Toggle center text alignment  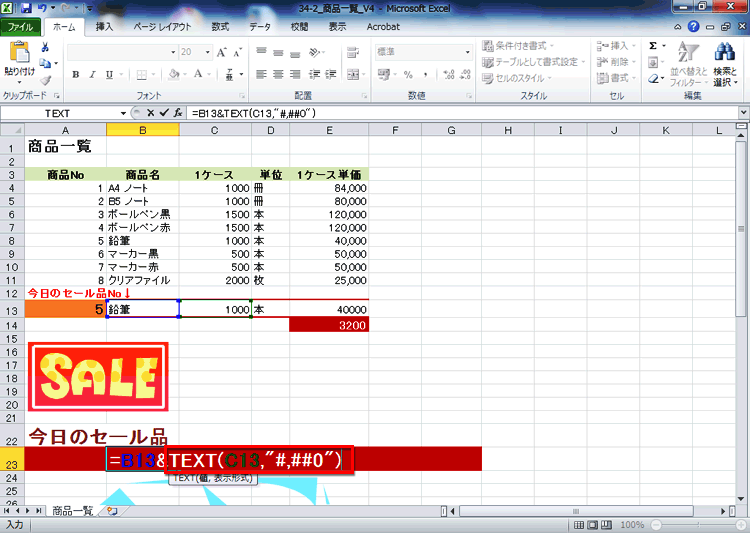click(x=278, y=74)
